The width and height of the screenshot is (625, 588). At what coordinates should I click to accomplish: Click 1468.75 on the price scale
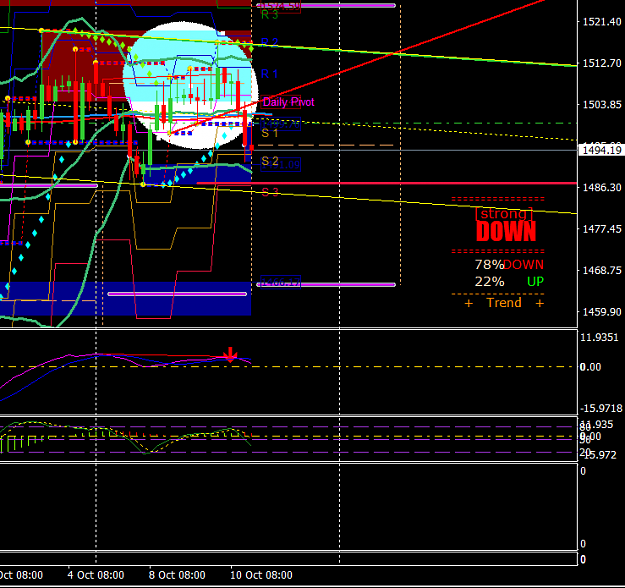point(602,270)
